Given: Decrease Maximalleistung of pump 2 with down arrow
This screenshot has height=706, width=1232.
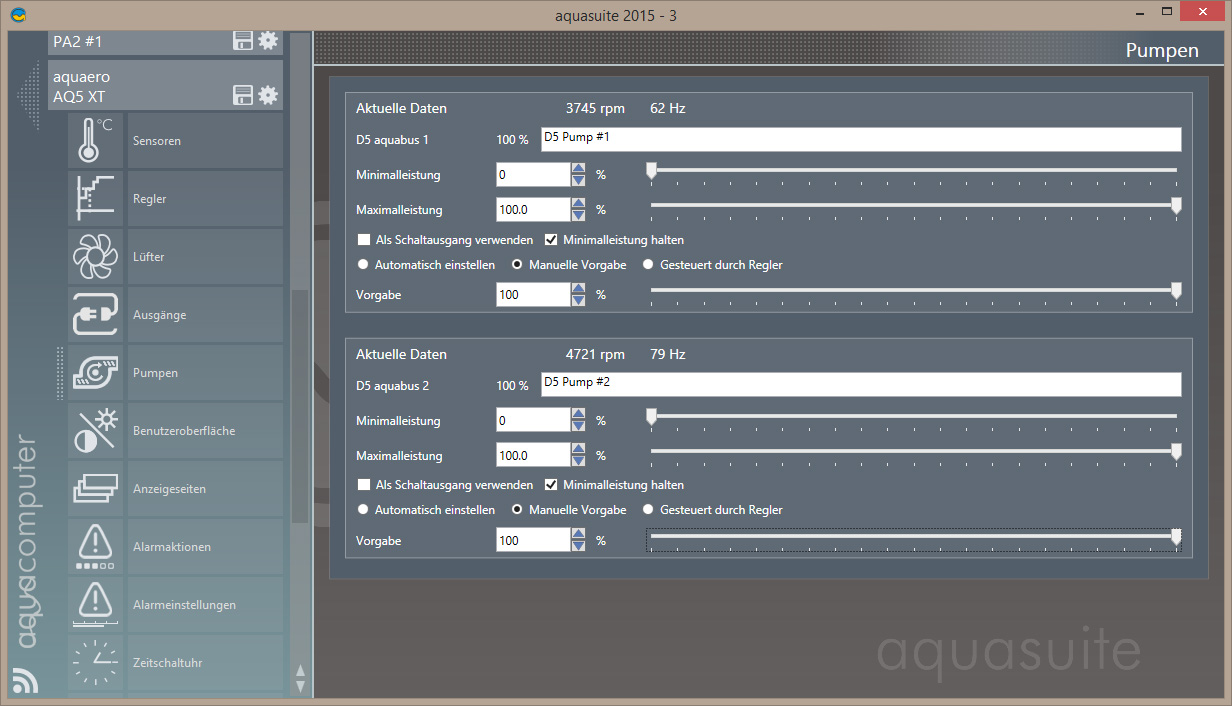Looking at the screenshot, I should pyautogui.click(x=578, y=461).
